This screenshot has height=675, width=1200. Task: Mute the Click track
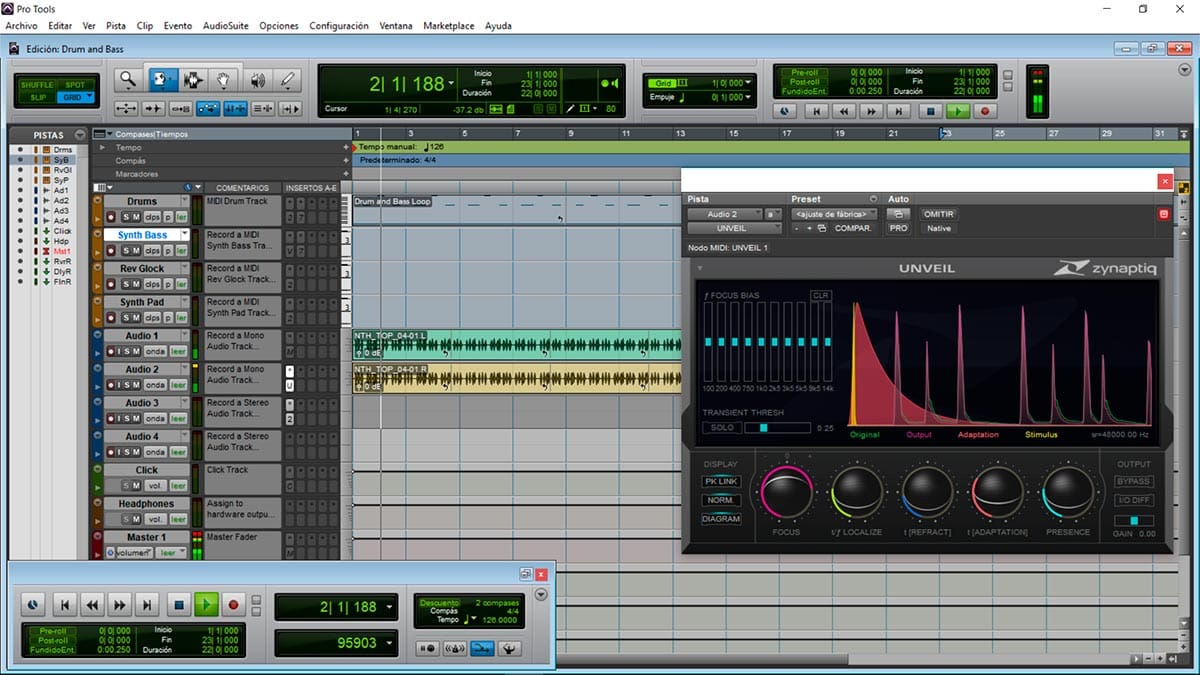point(135,486)
